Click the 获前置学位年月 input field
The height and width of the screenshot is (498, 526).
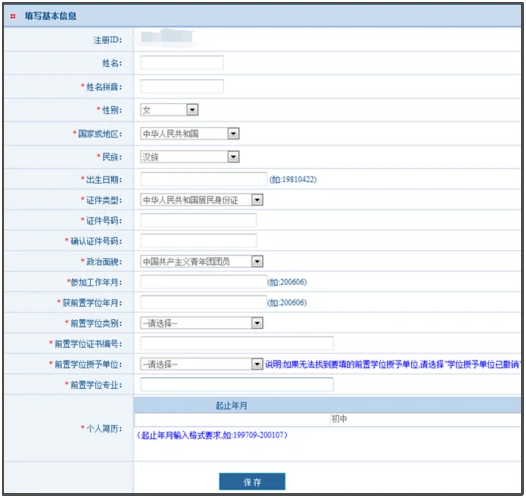tap(204, 302)
